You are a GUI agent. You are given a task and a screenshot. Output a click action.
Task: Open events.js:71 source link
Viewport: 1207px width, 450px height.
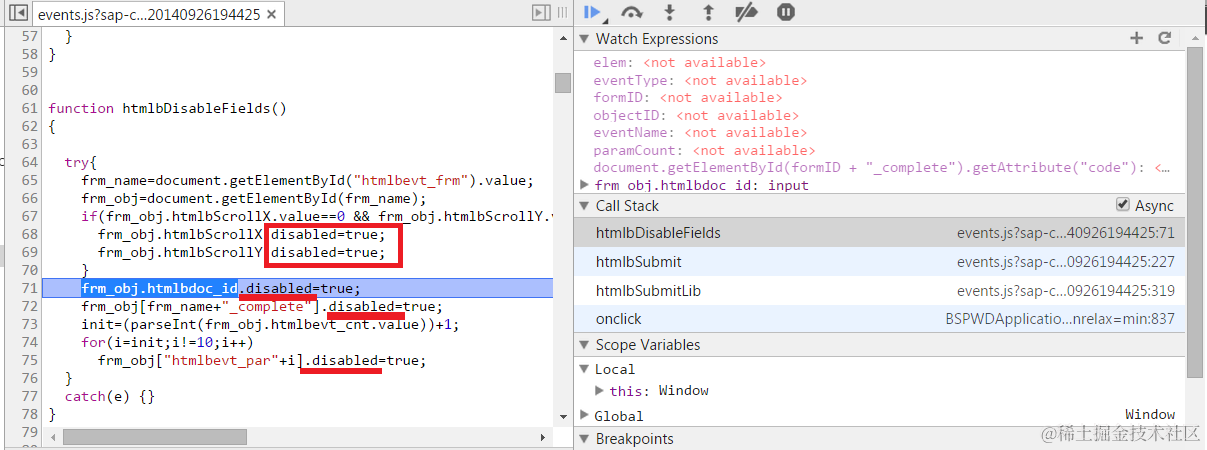(x=1065, y=233)
